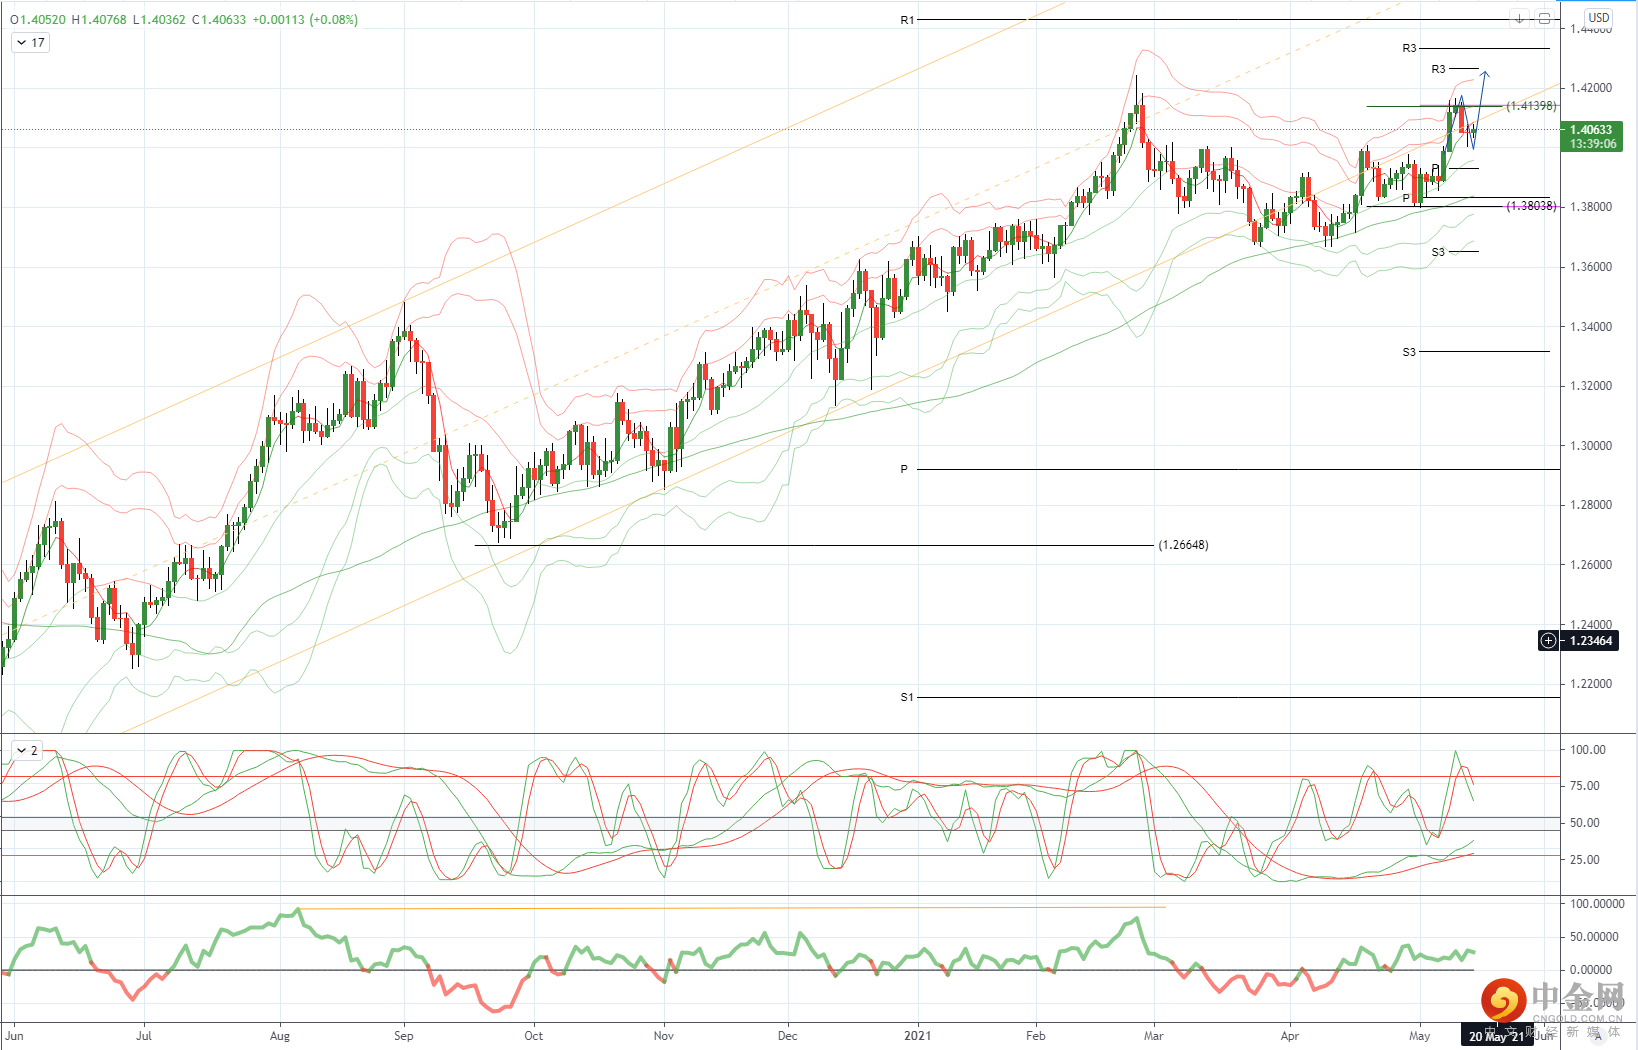Select the 1.26648 horizontal line label
The height and width of the screenshot is (1050, 1638).
(1183, 545)
